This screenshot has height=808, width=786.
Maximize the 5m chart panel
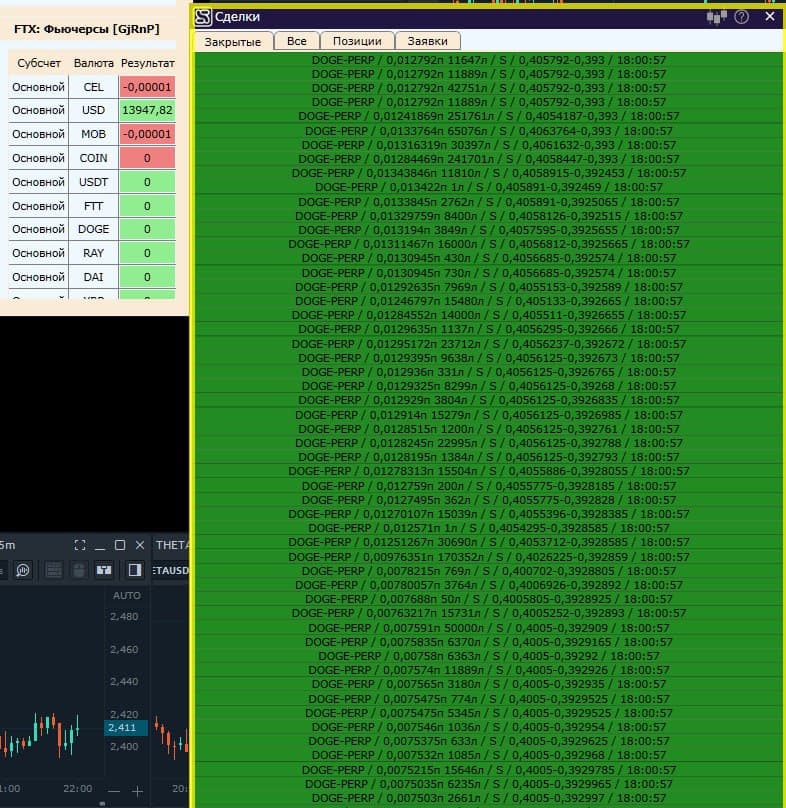click(120, 545)
